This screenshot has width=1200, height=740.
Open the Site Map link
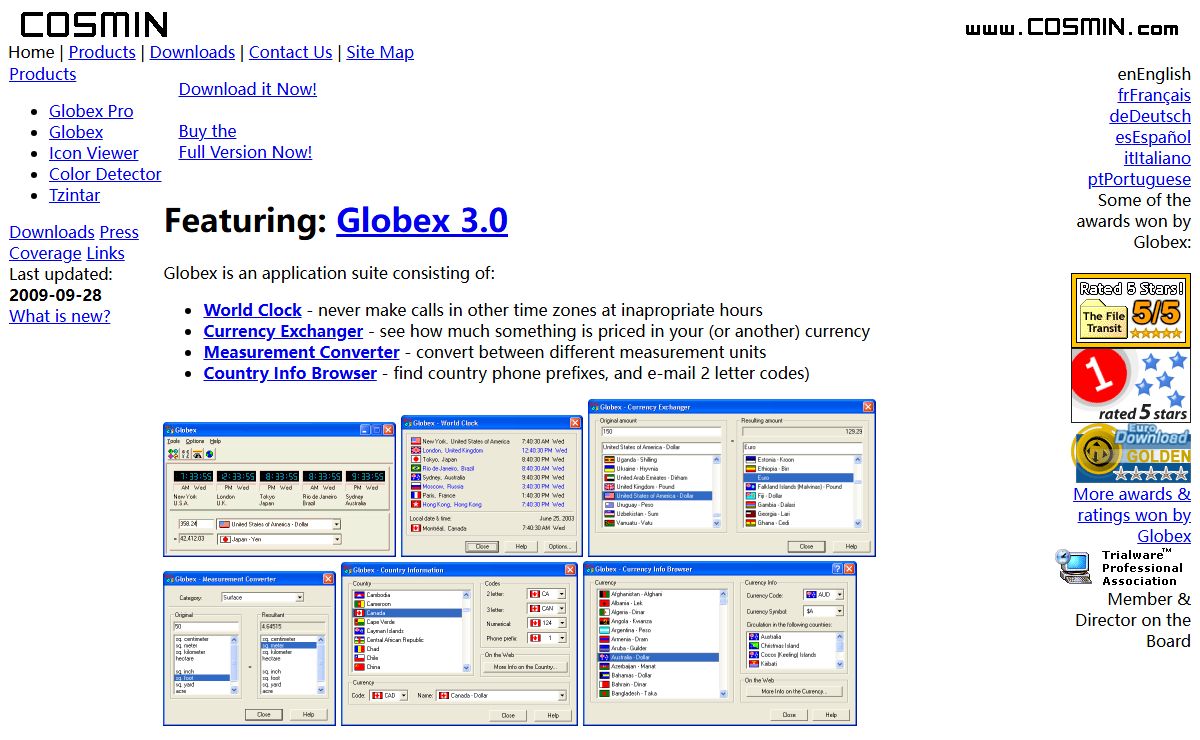click(380, 52)
